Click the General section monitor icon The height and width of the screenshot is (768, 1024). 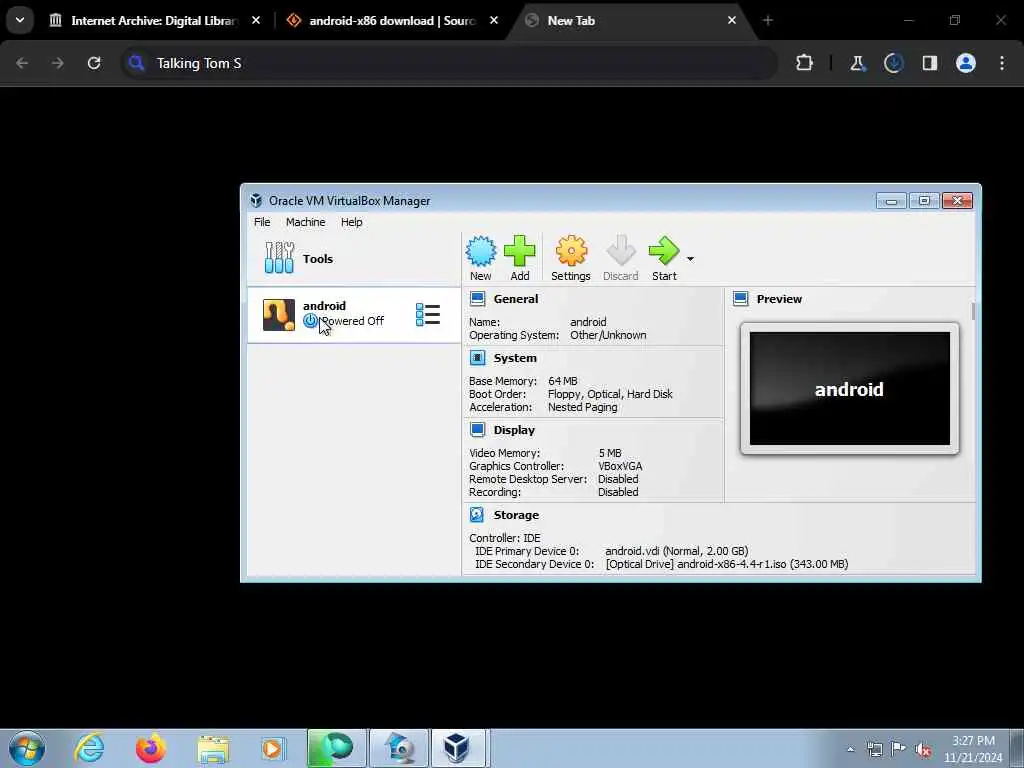477,299
